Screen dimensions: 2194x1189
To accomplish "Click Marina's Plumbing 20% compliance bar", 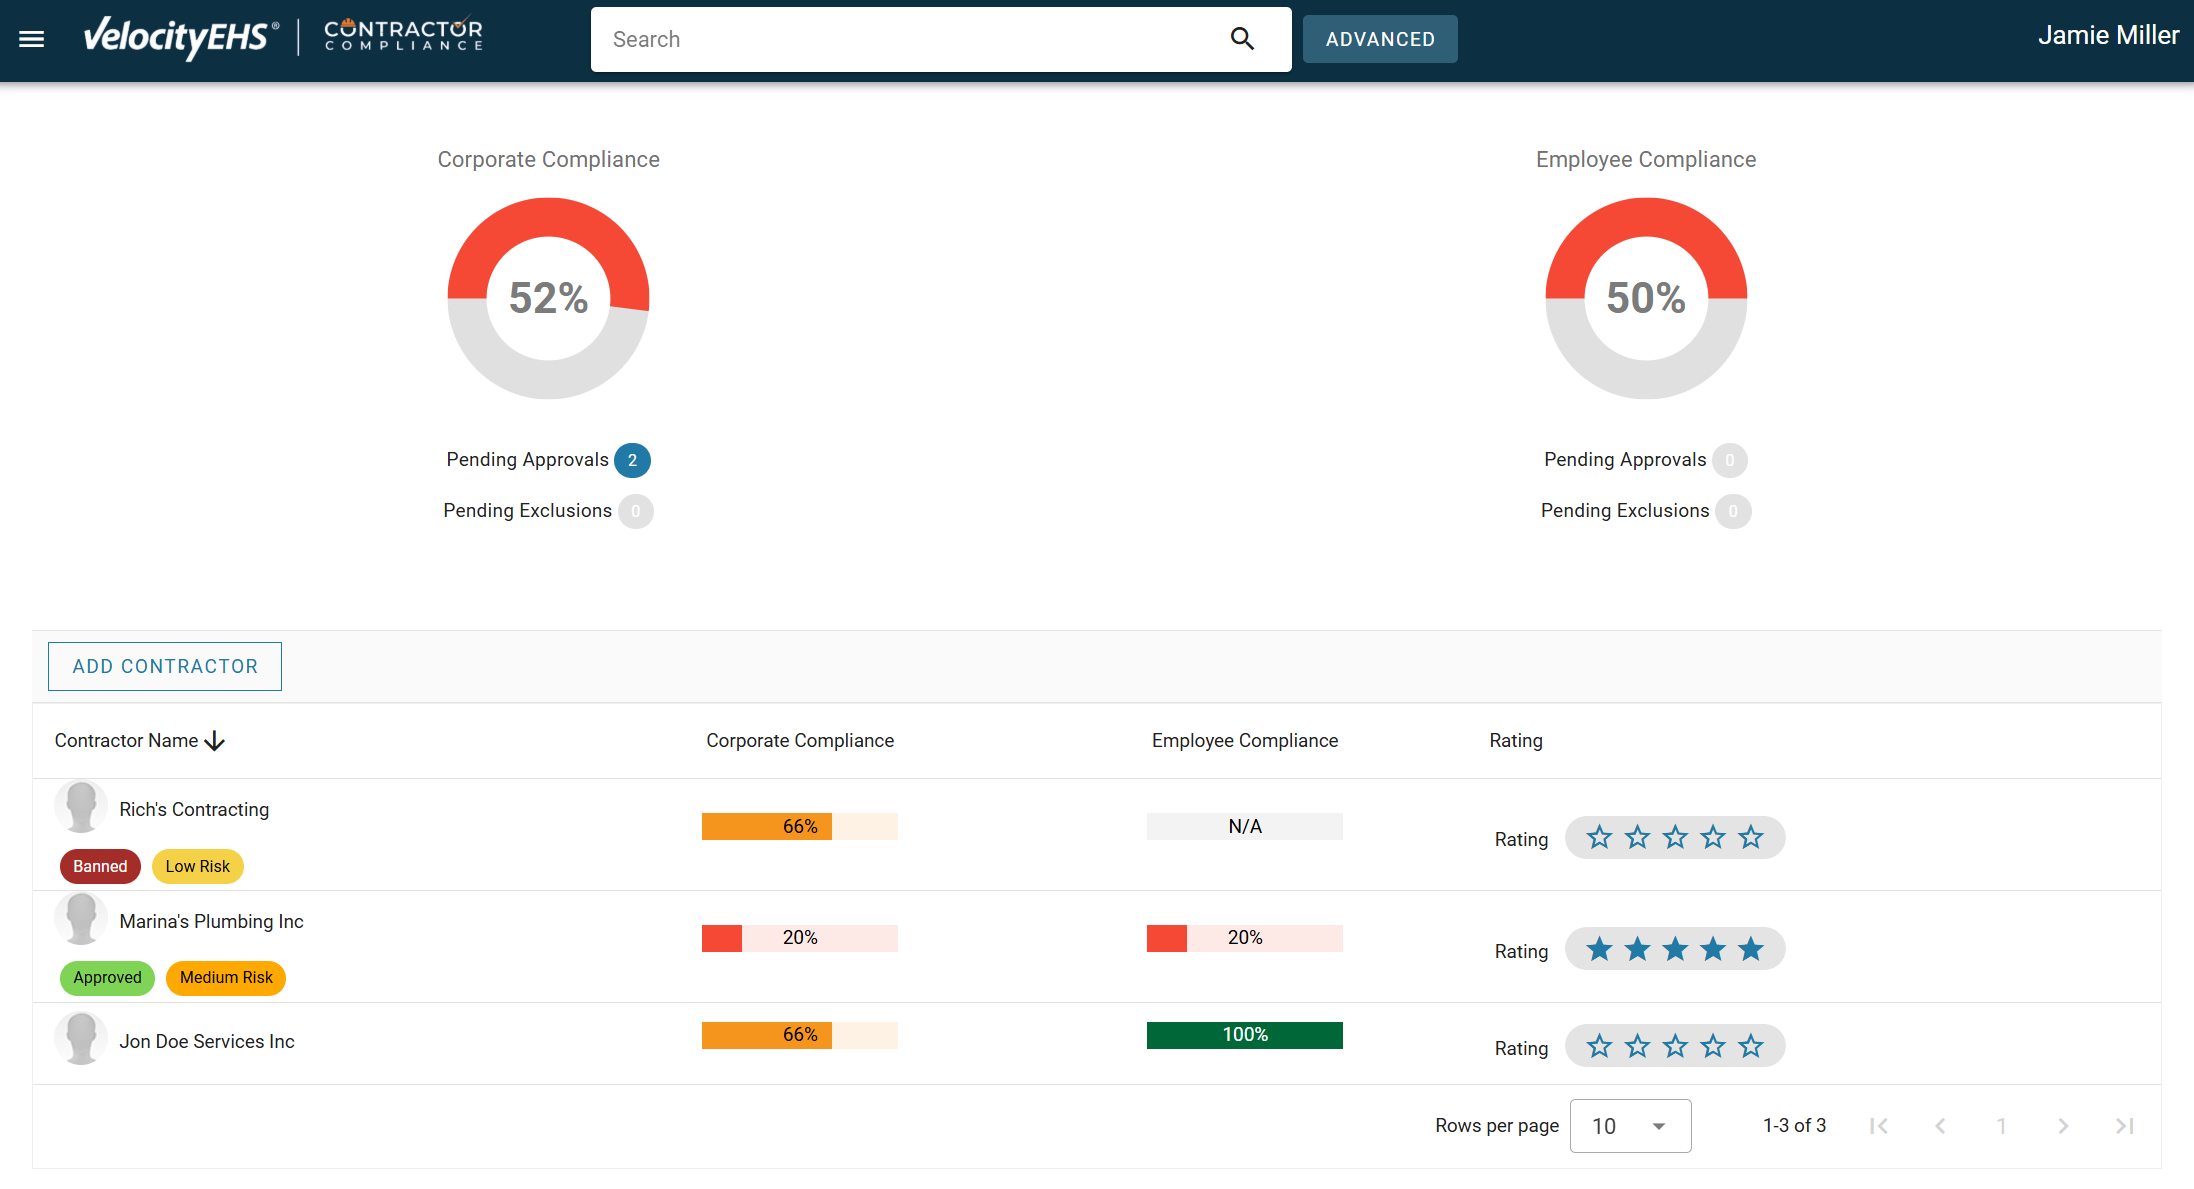I will [x=799, y=937].
